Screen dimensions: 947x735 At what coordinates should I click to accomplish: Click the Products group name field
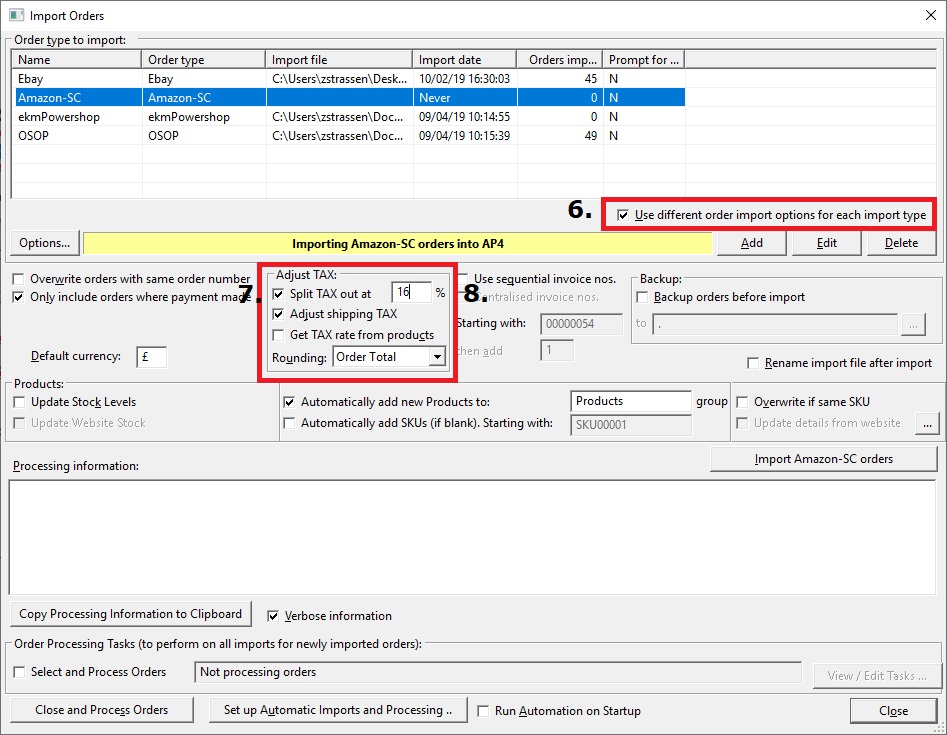(631, 401)
